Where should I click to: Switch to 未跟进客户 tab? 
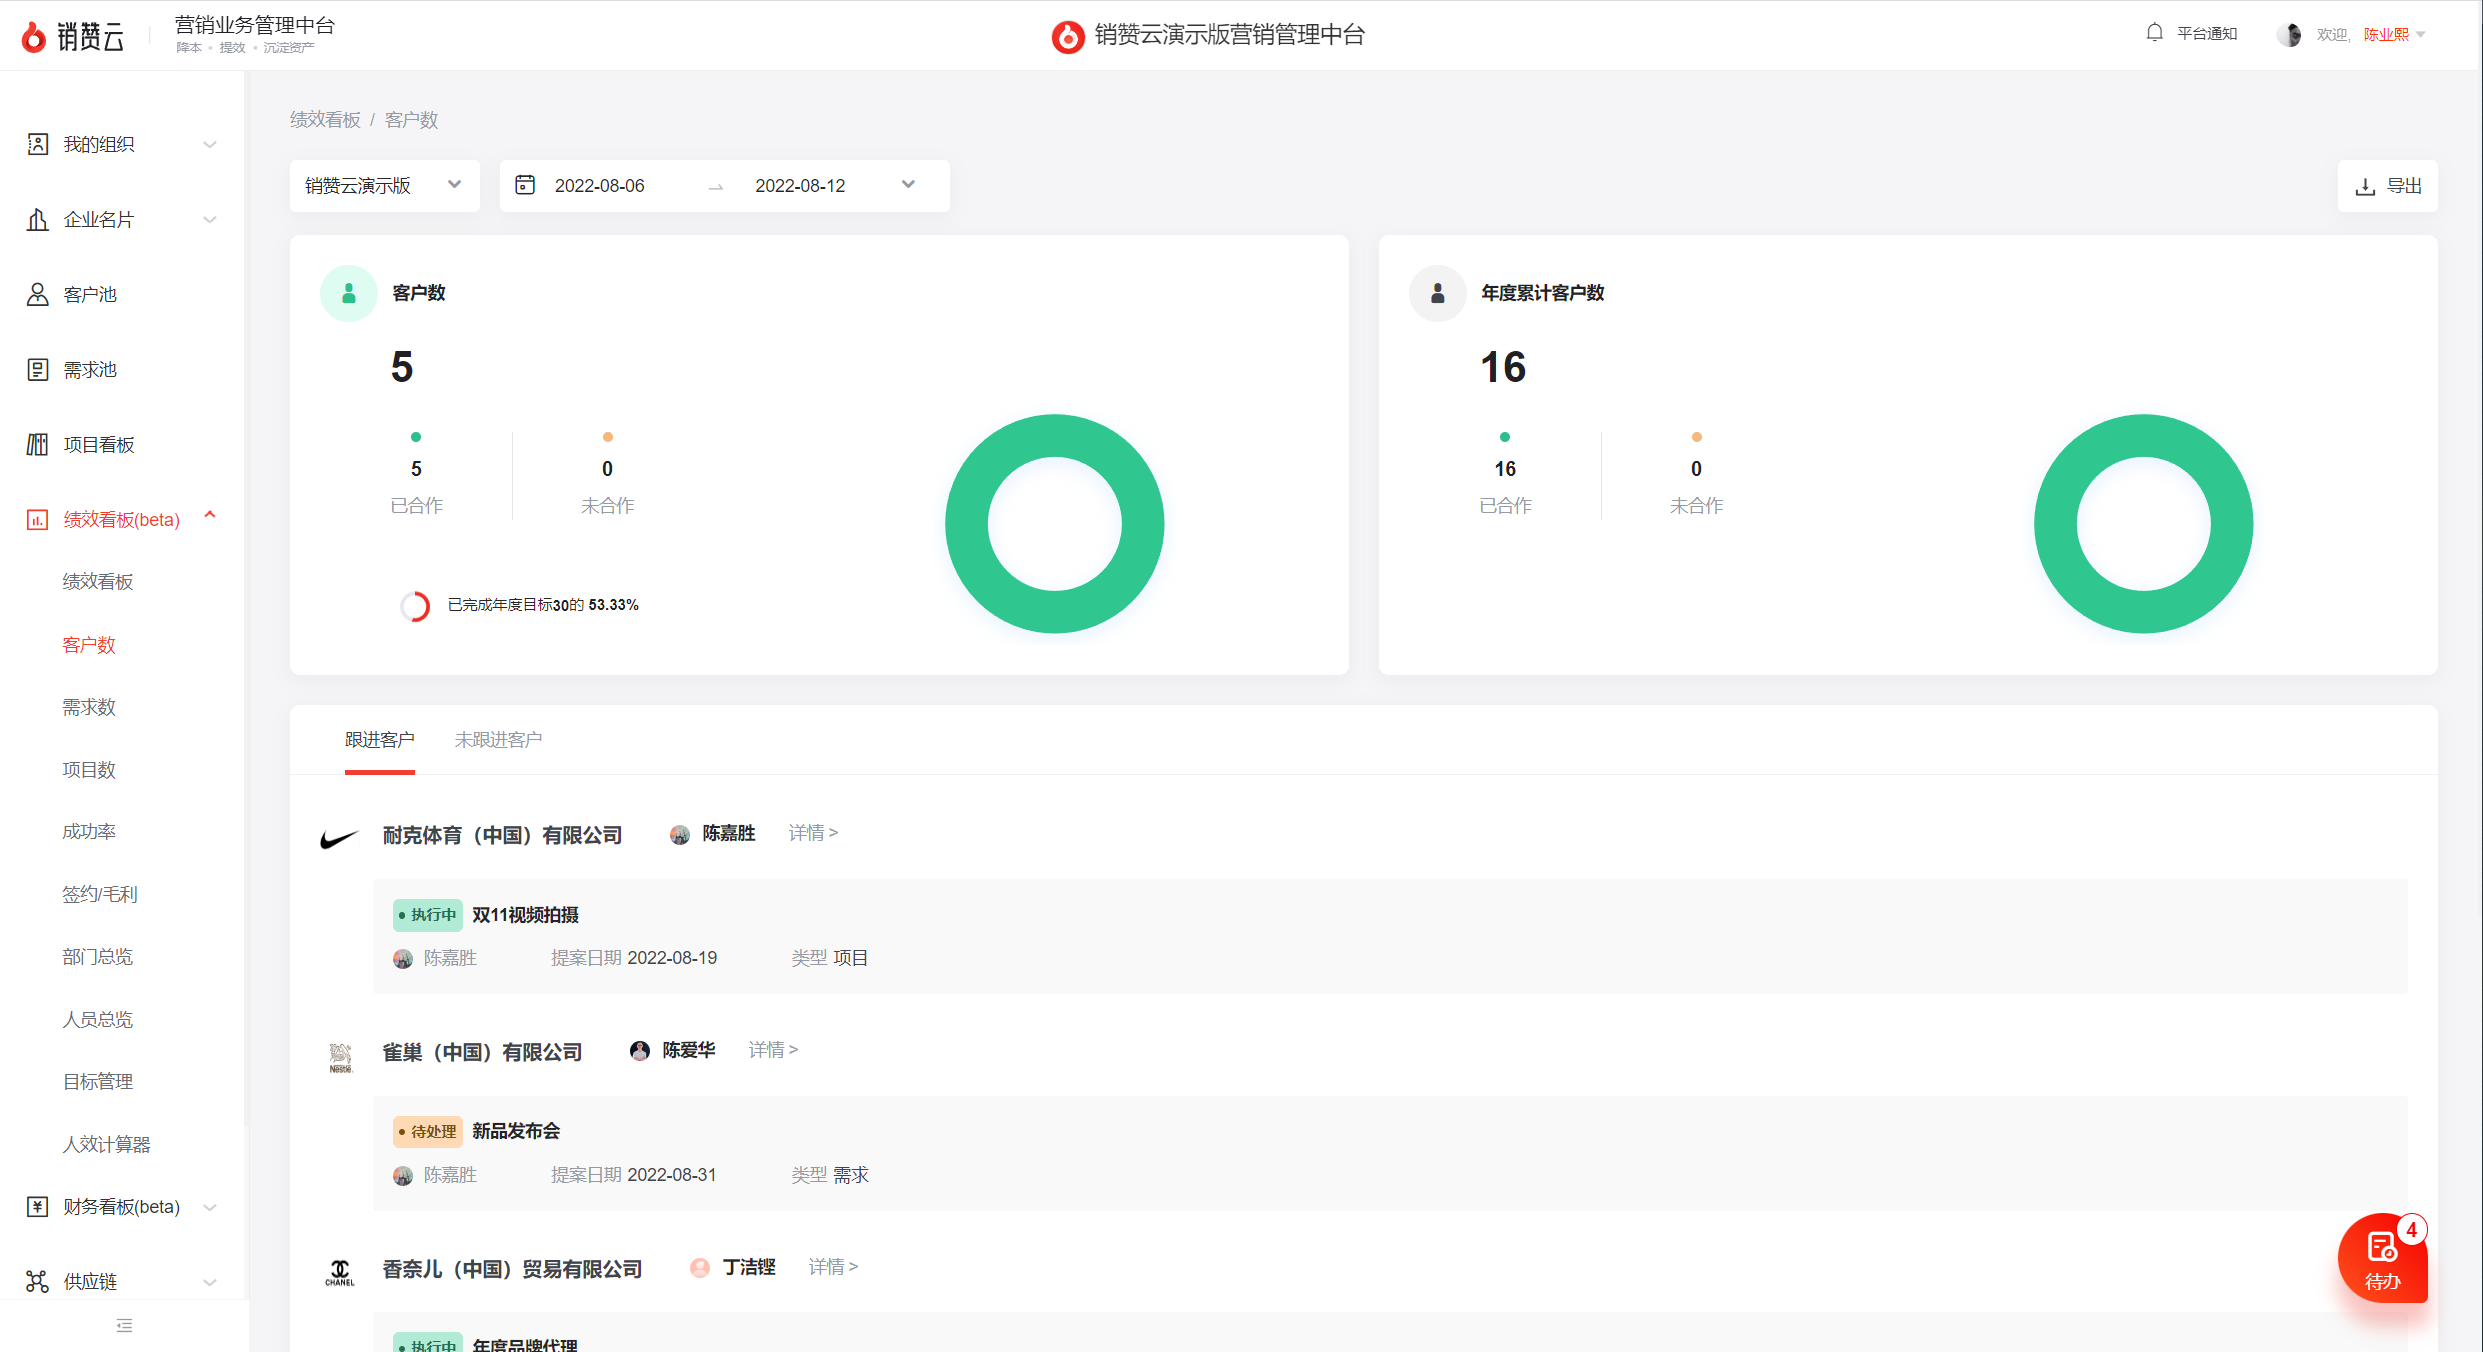tap(498, 739)
